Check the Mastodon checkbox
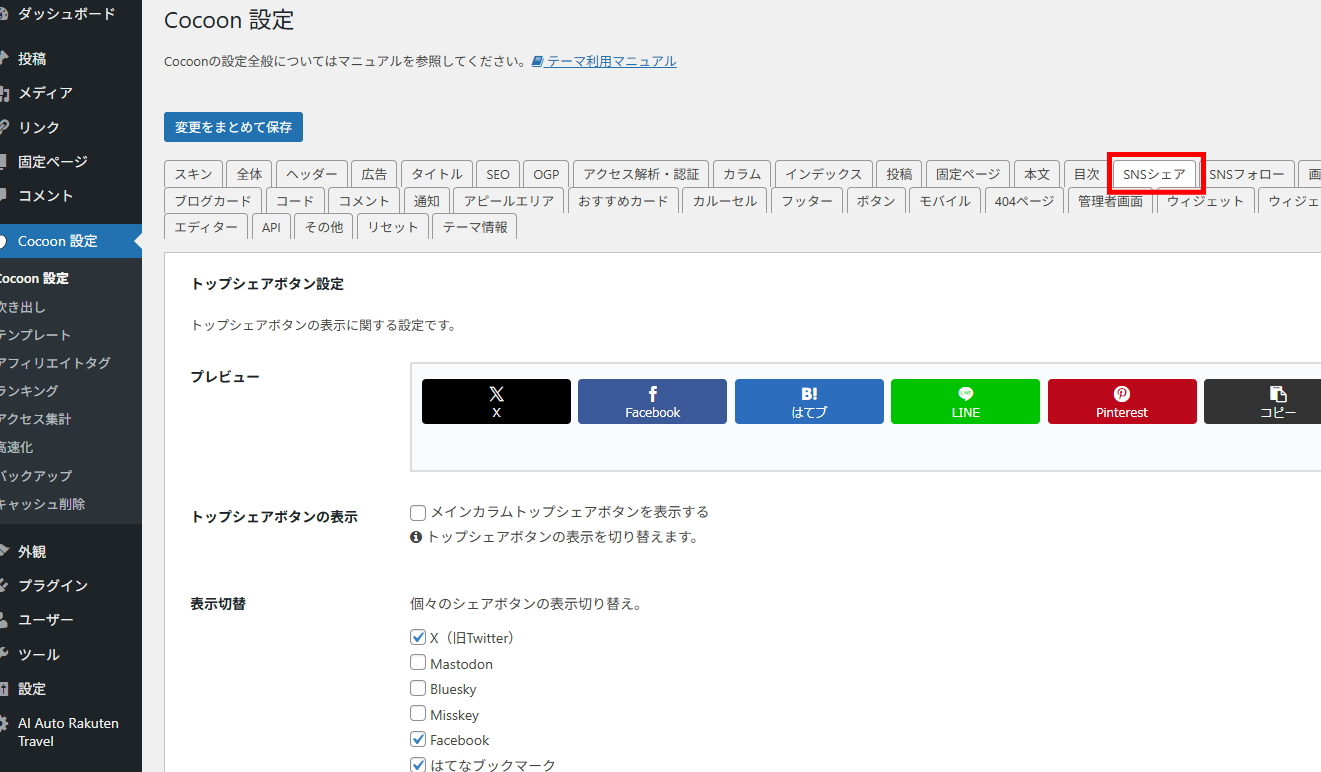 pos(418,662)
